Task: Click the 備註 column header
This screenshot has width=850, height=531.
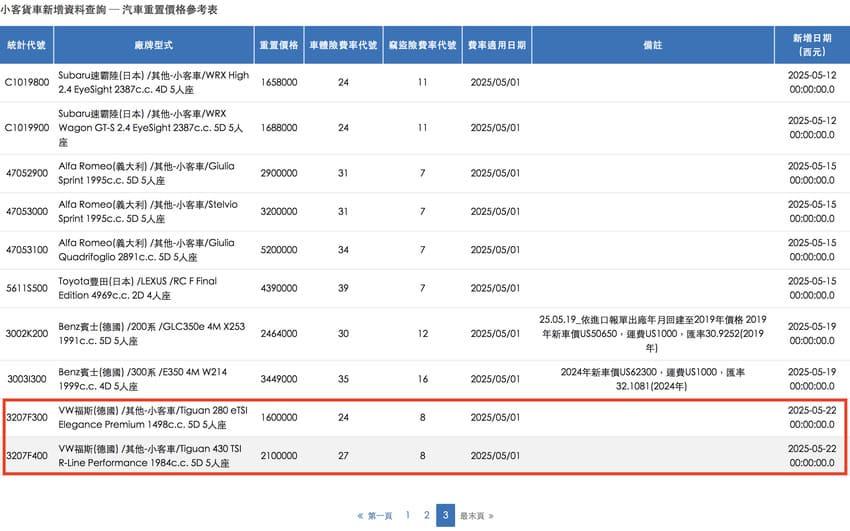Action: 653,45
